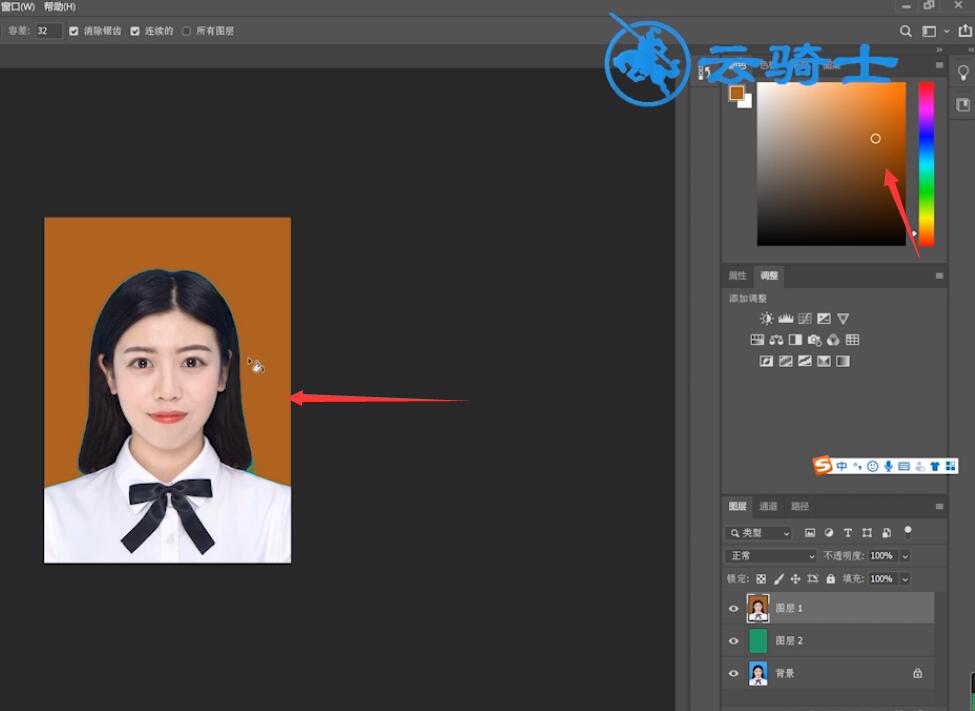Expand the workspace switcher dropdown arrow
Screen dimensions: 975x711
tap(947, 31)
